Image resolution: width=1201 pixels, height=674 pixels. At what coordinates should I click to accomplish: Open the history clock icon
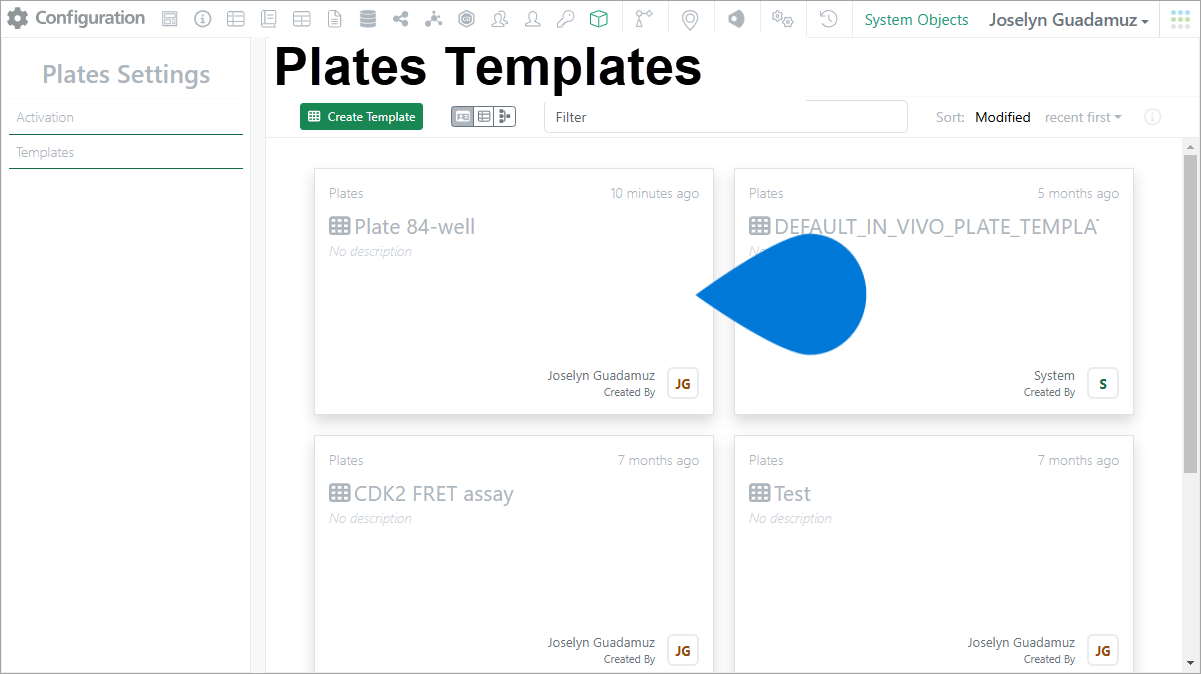point(829,19)
